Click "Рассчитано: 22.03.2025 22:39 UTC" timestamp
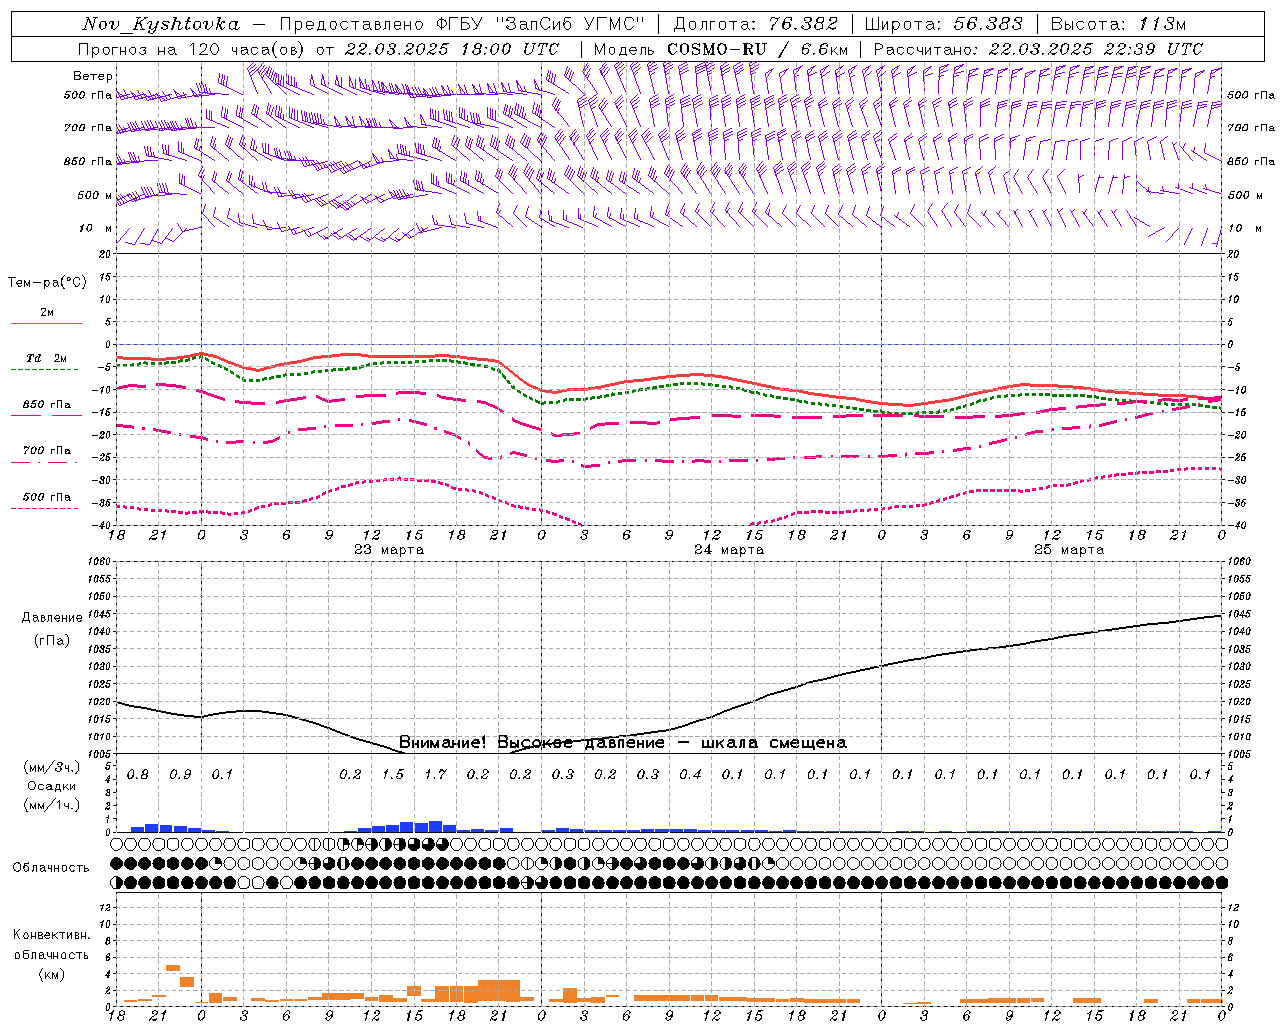The height and width of the screenshot is (1024, 1280). 1038,49
